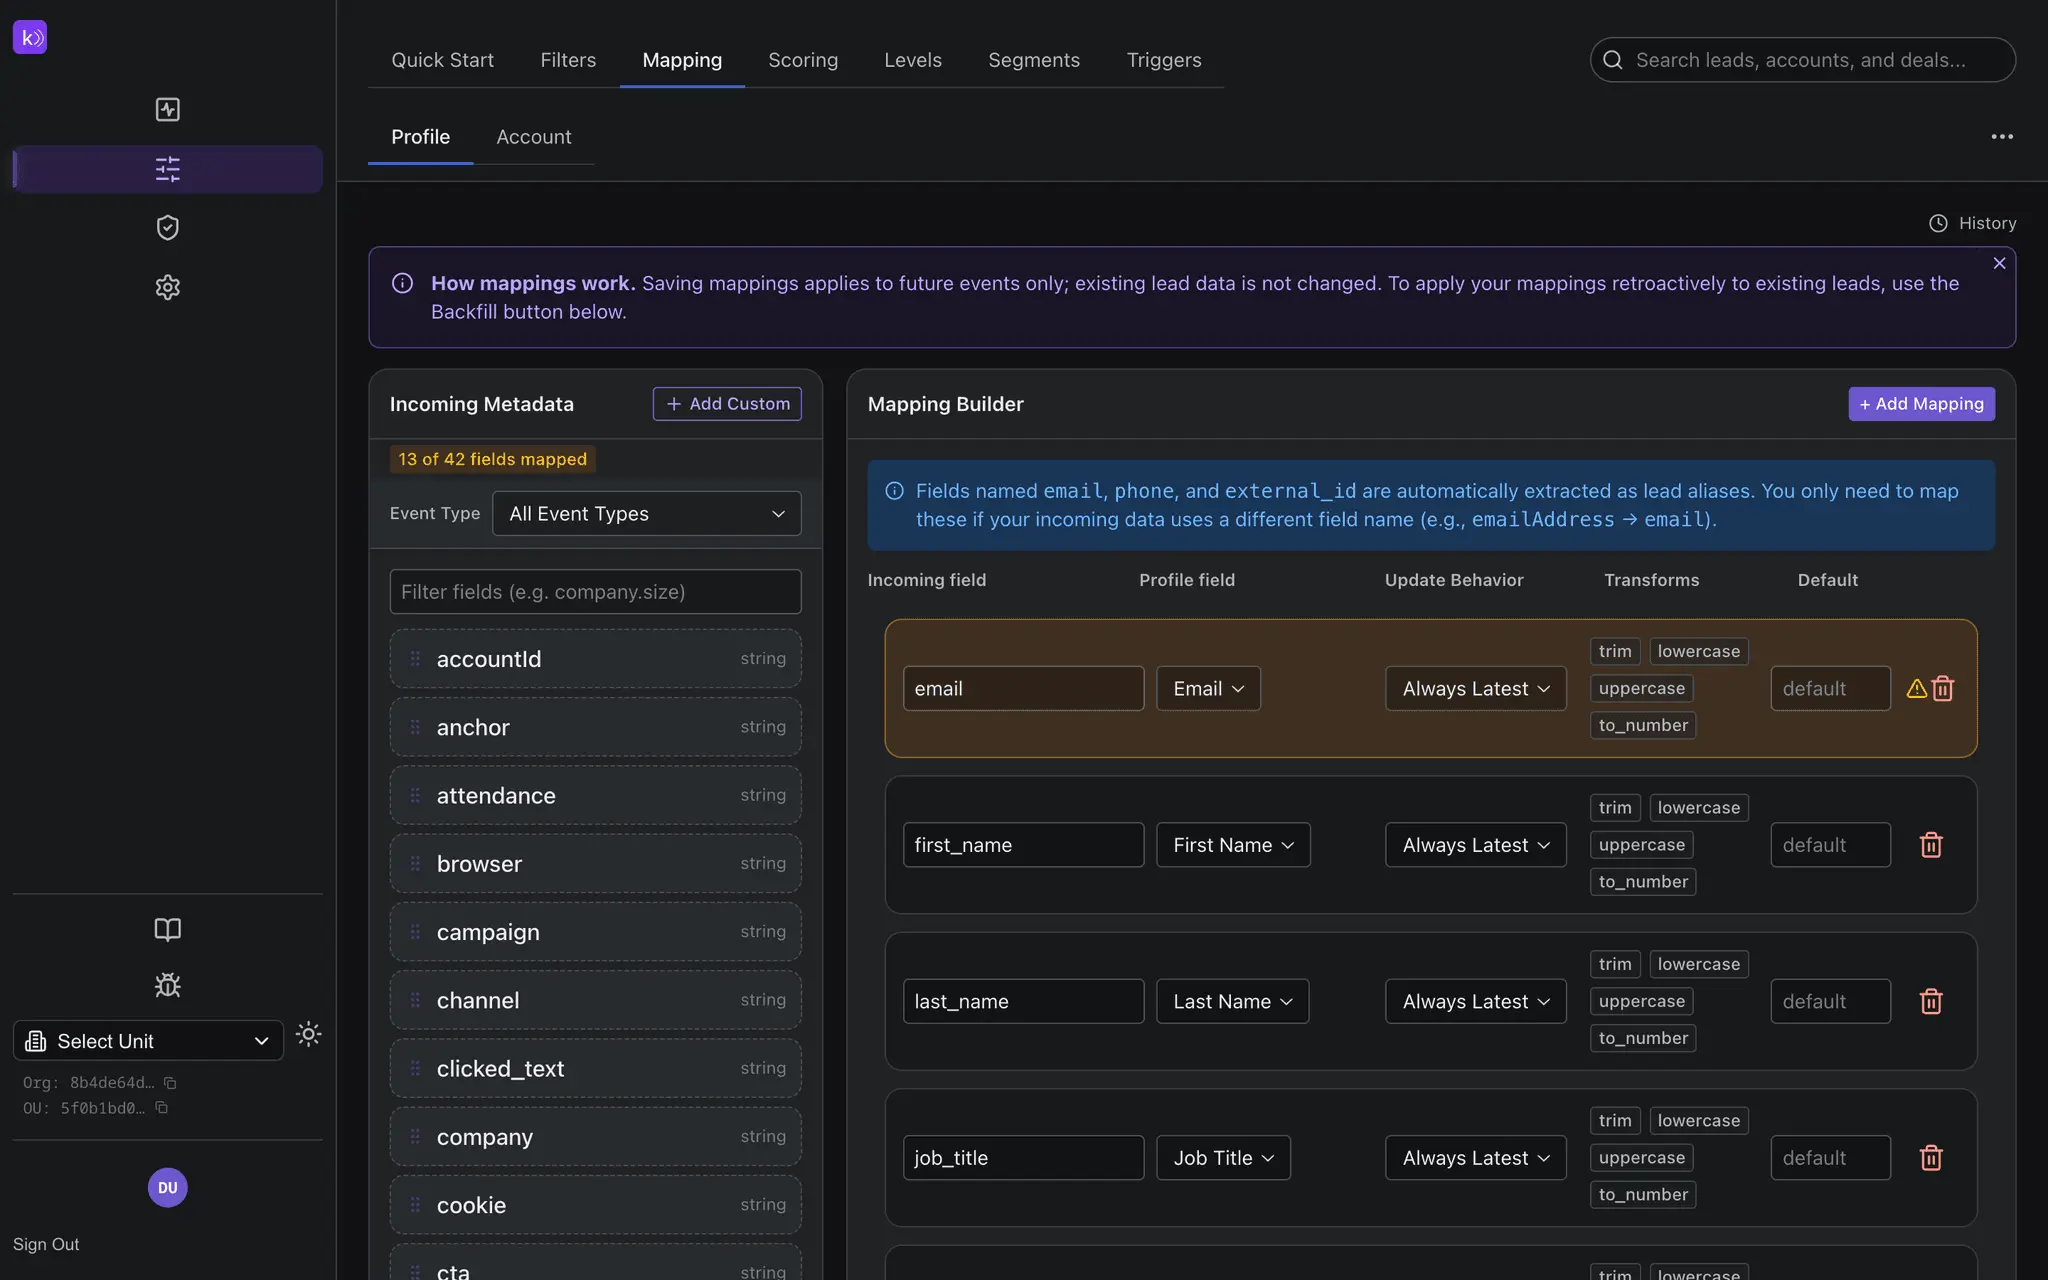Viewport: 2048px width, 1280px height.
Task: Open the Last Name profile field dropdown
Action: (1232, 1001)
